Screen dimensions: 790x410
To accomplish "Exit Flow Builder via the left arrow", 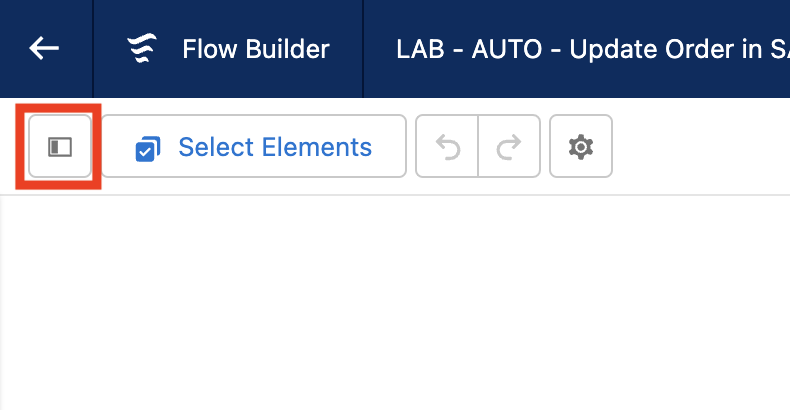I will pyautogui.click(x=45, y=48).
